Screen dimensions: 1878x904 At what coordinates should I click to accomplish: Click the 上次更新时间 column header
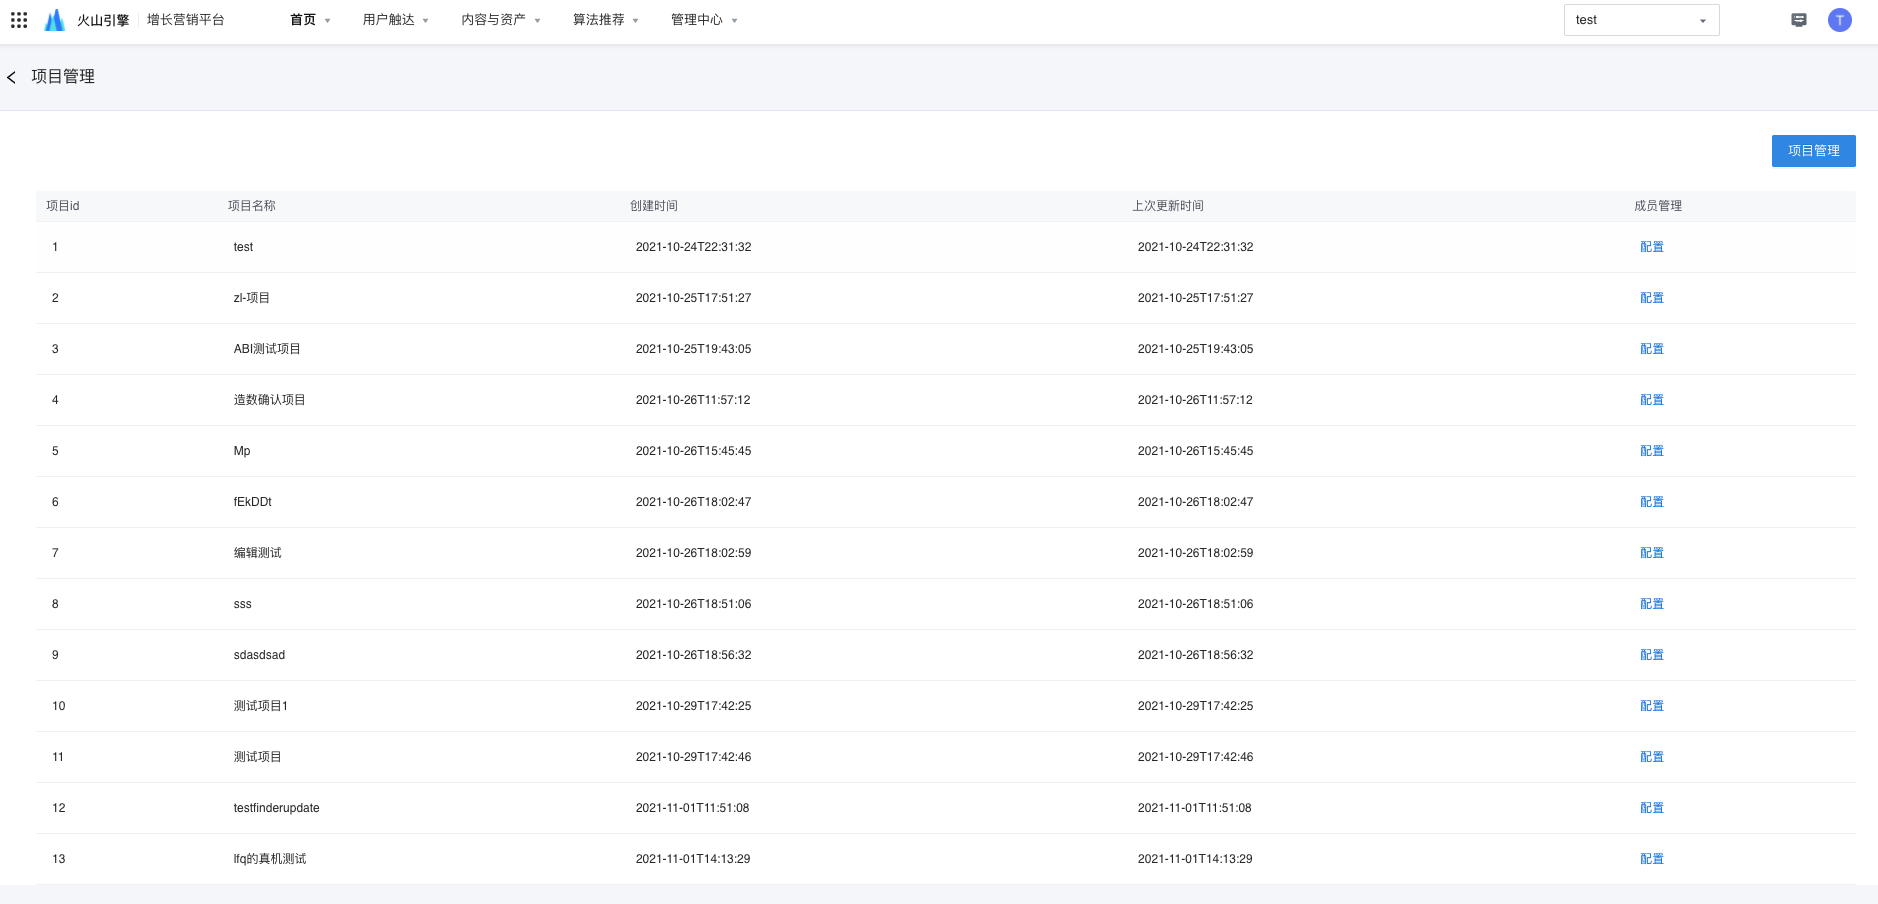click(1168, 206)
